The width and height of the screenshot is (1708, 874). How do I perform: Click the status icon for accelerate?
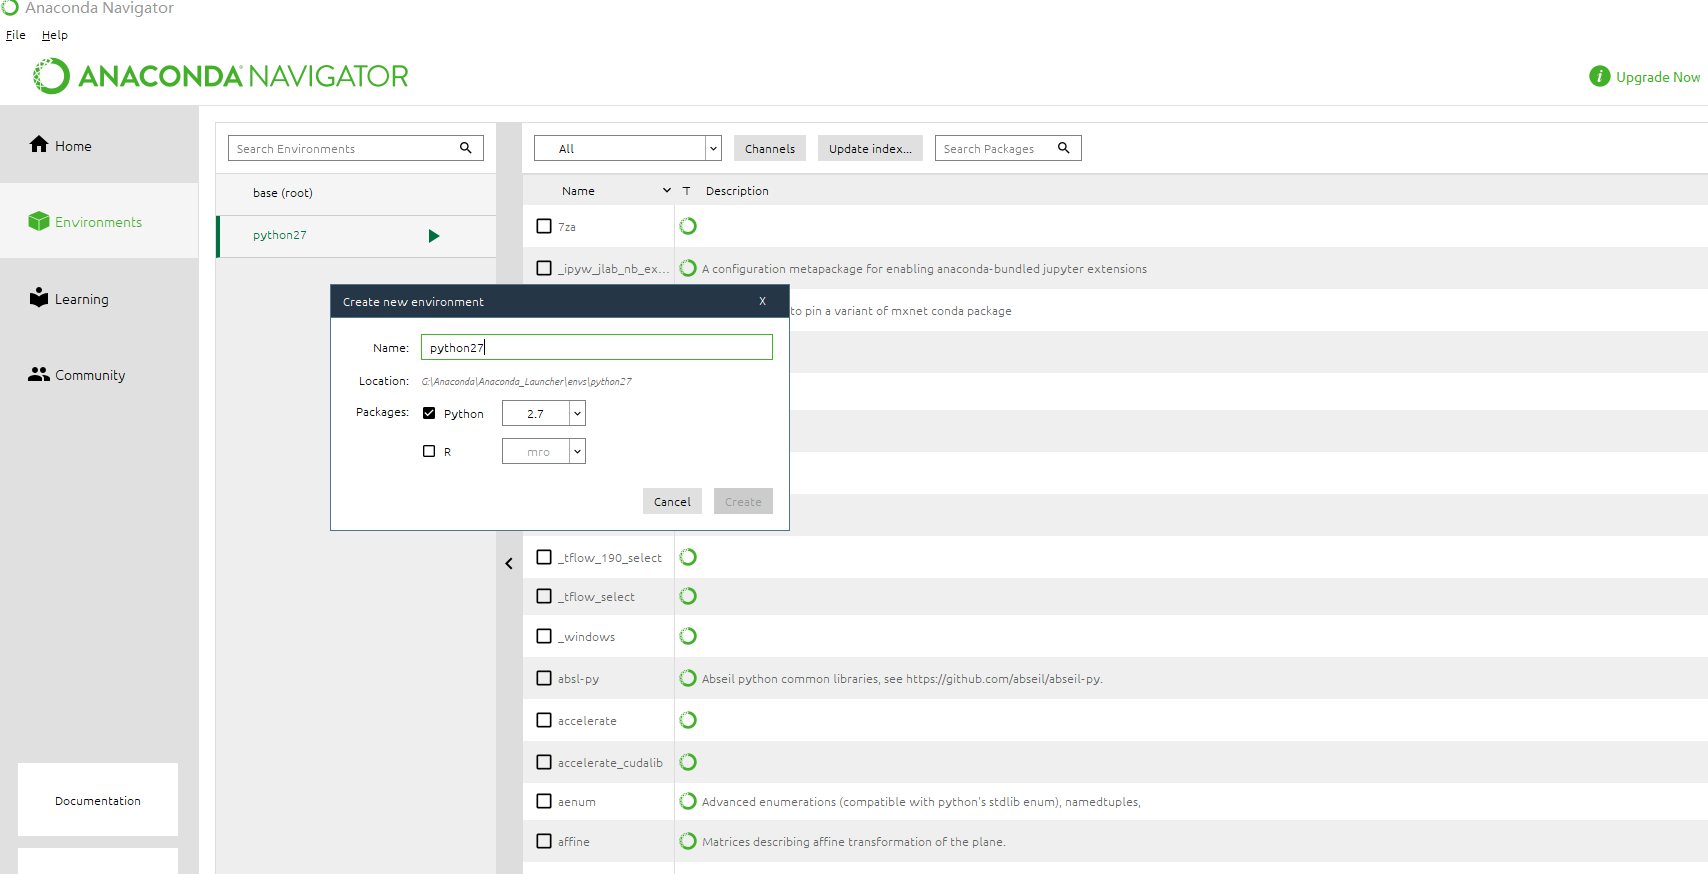688,720
